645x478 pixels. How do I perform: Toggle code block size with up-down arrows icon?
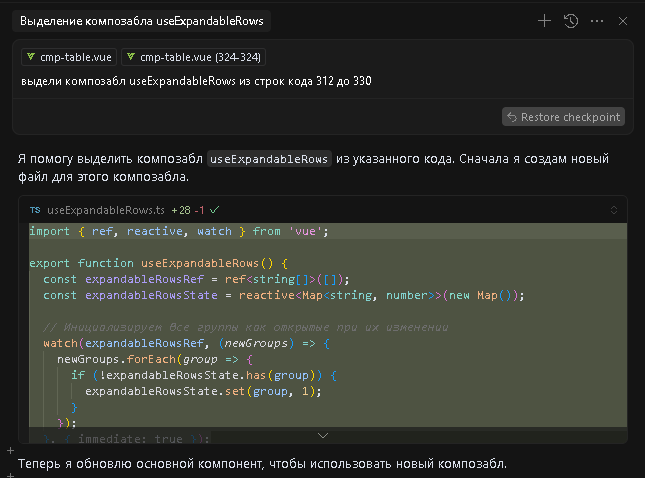[x=614, y=210]
